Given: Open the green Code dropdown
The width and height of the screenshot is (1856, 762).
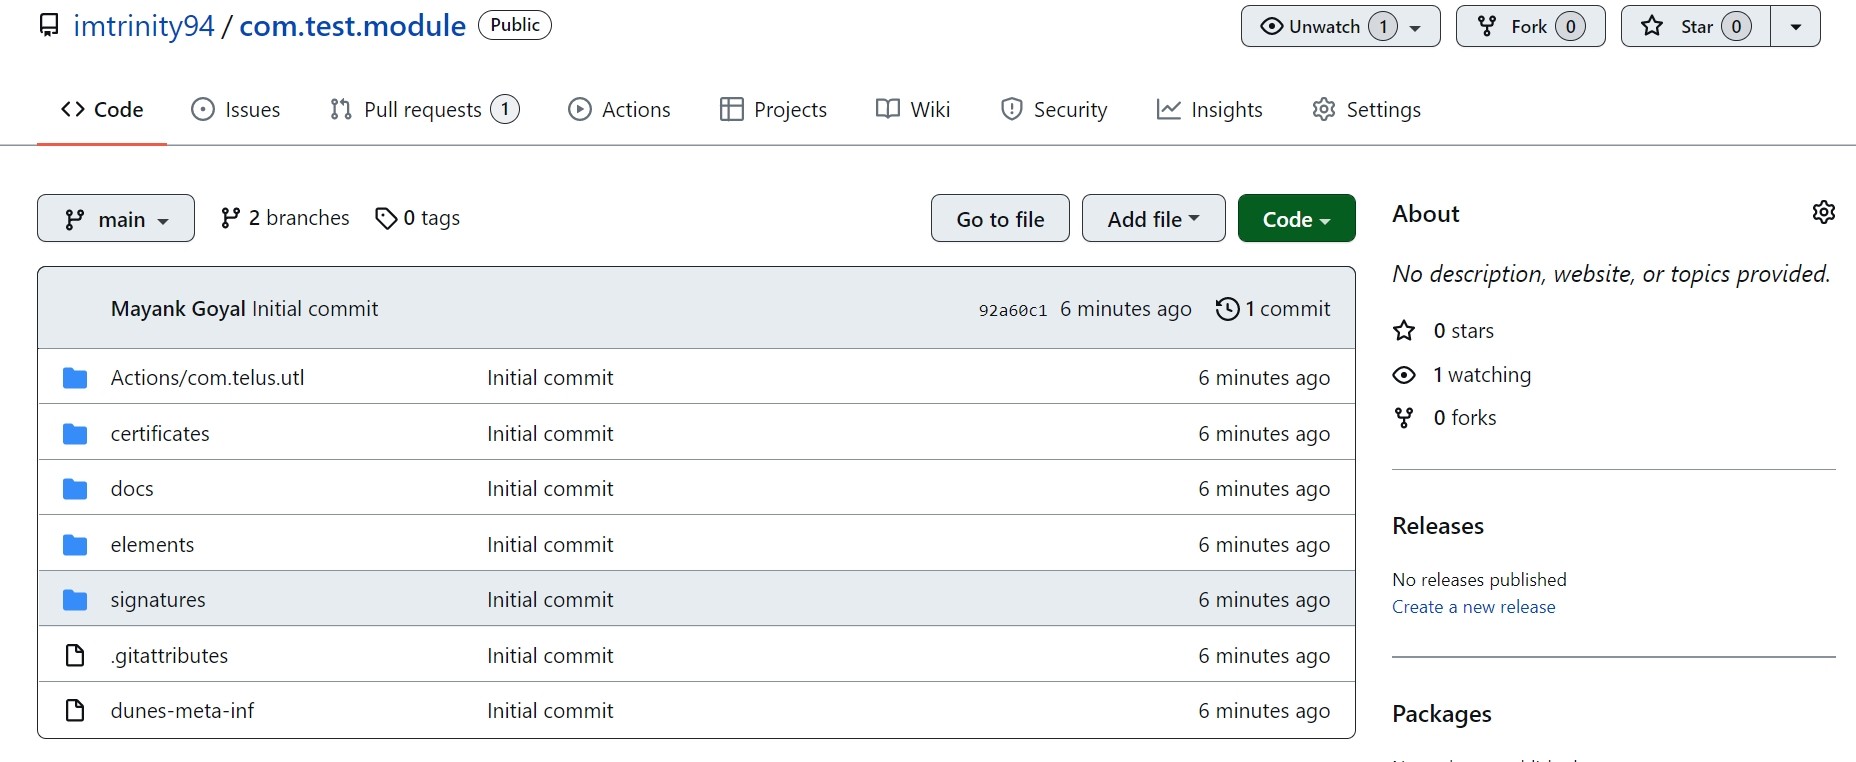Looking at the screenshot, I should tap(1296, 219).
